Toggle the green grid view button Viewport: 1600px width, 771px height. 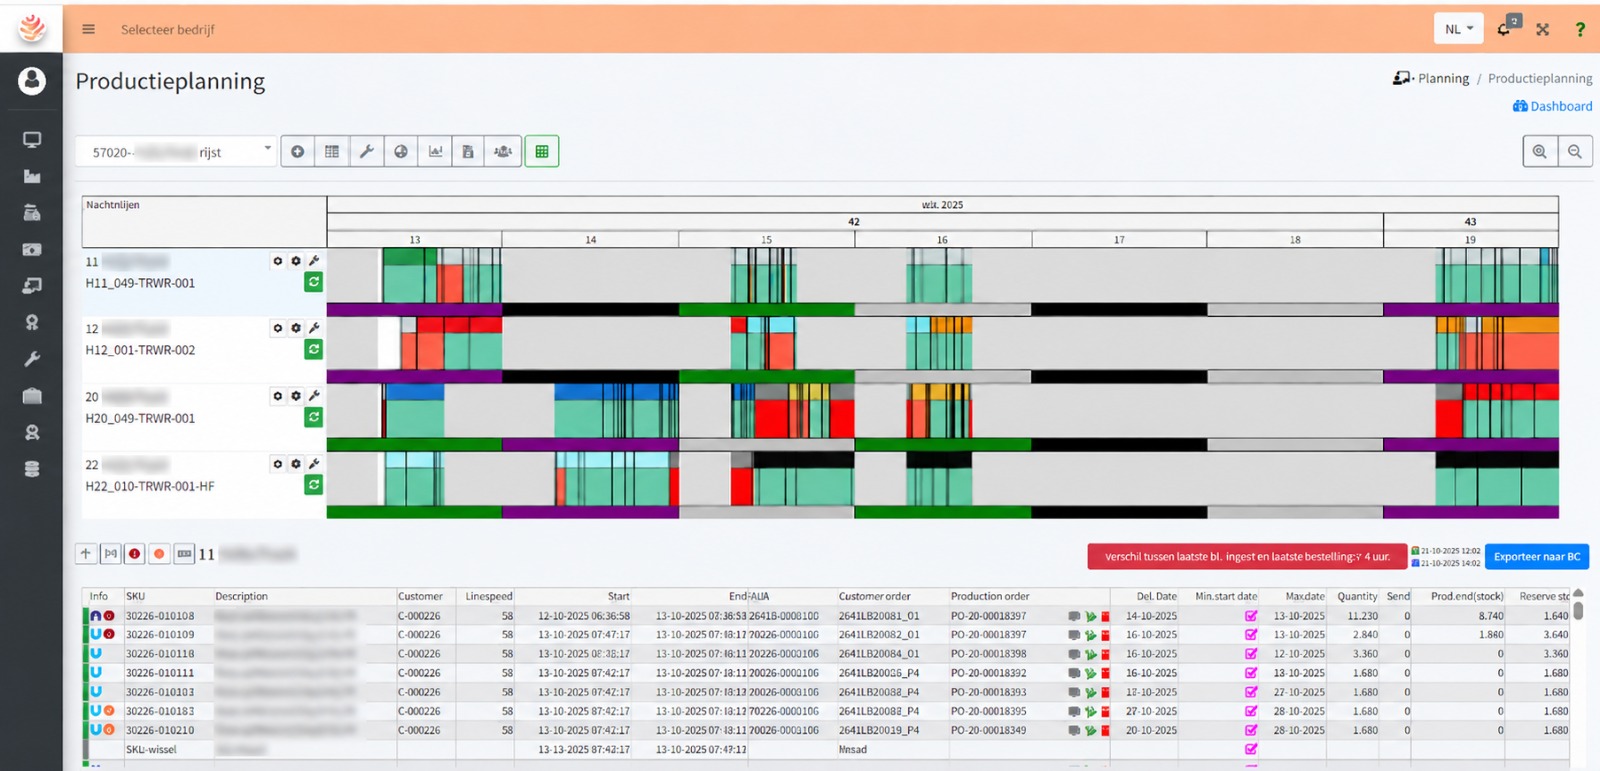[x=542, y=152]
